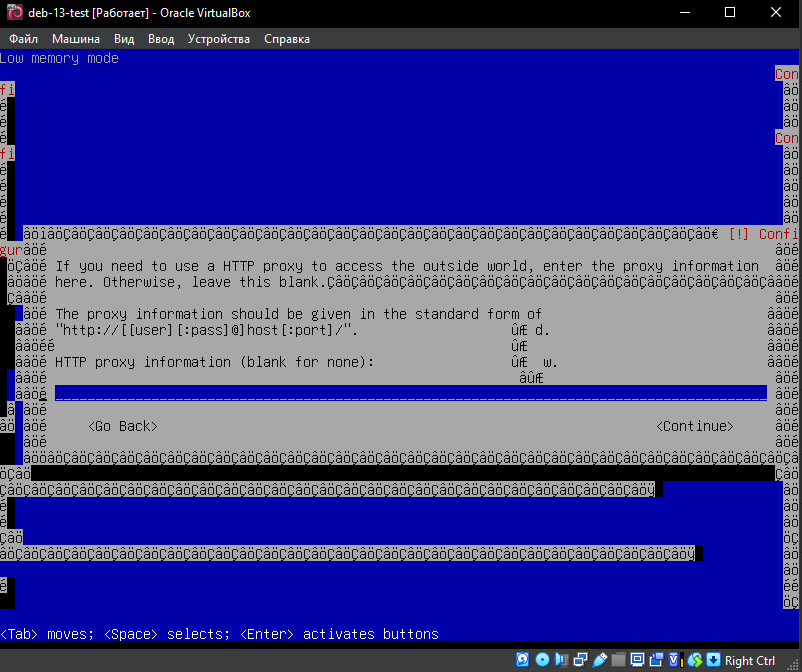Open the audio status icon
The image size is (802, 672).
point(561,660)
